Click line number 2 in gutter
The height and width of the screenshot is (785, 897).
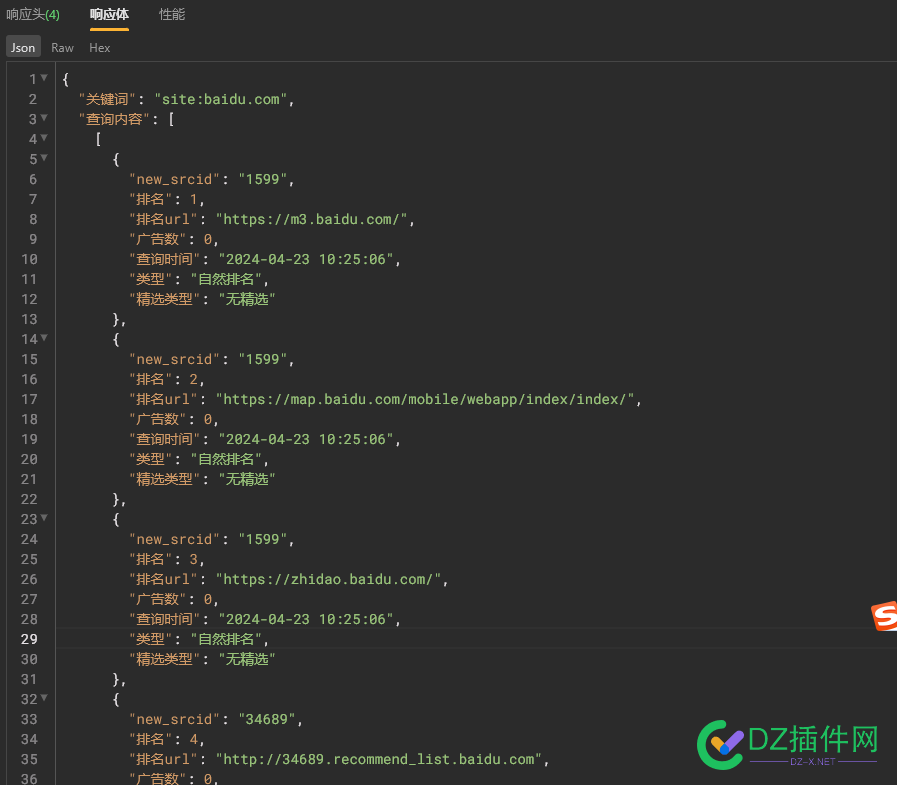(33, 99)
